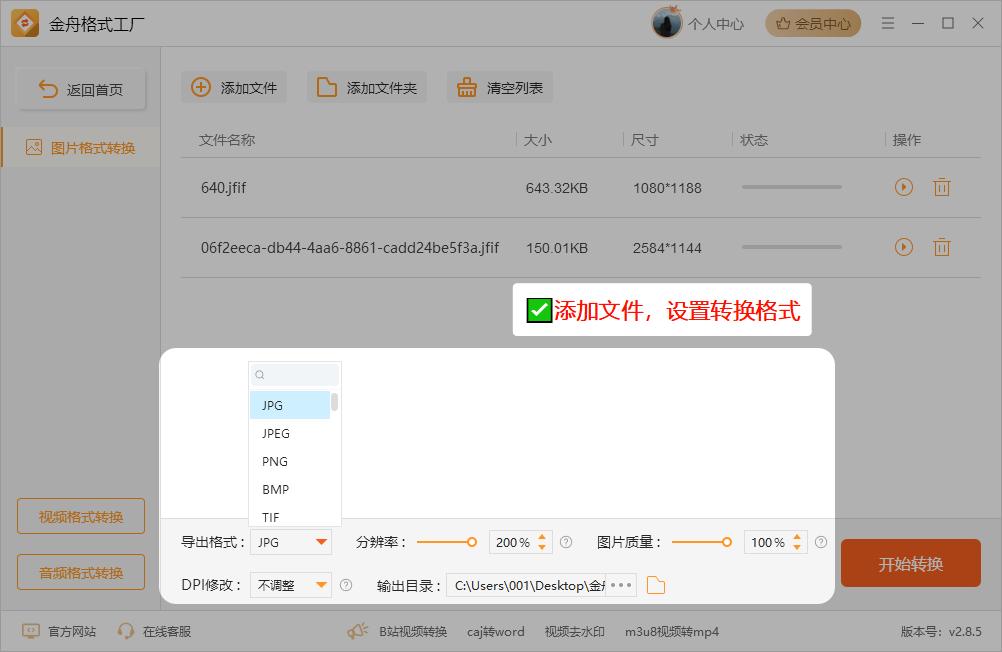Open the audio format conversion tab
The width and height of the screenshot is (1002, 652).
click(81, 573)
